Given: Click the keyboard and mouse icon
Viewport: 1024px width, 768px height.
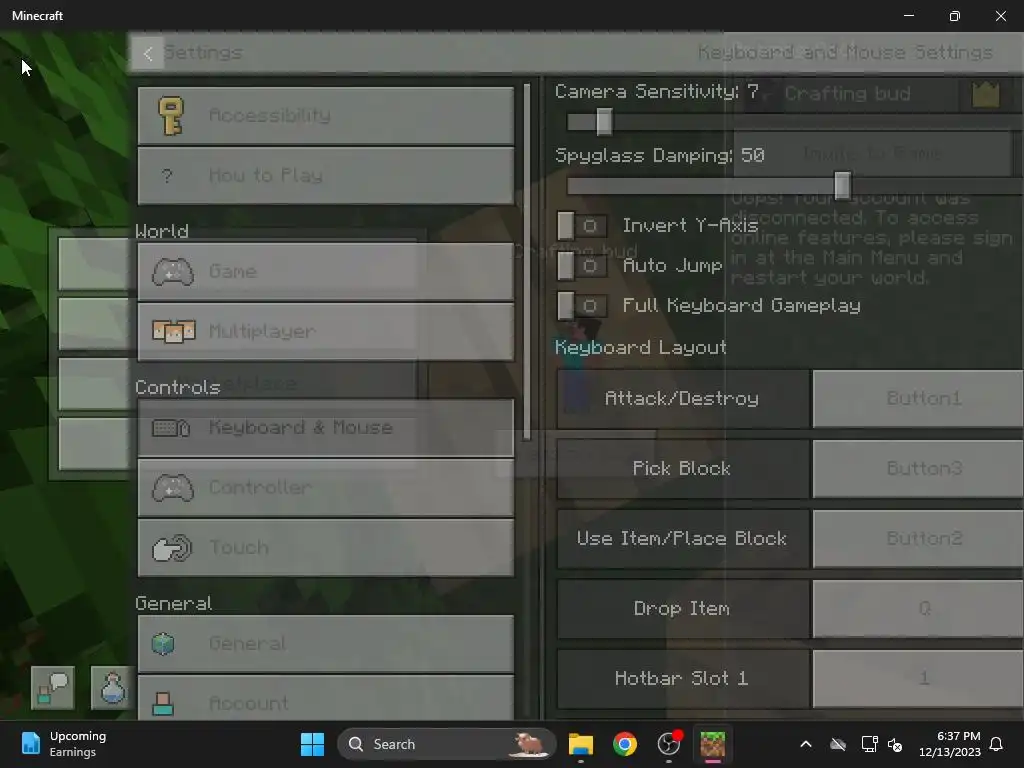Looking at the screenshot, I should 171,428.
